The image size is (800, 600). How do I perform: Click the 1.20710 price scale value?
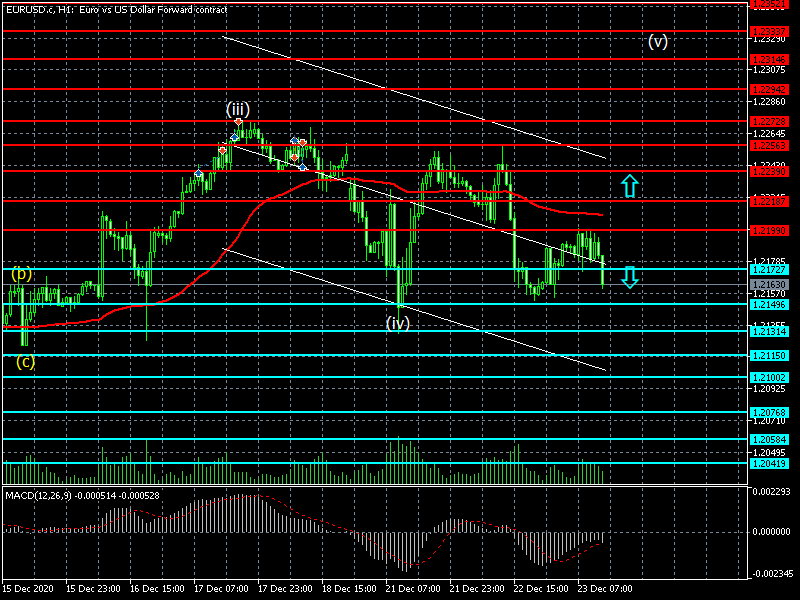click(769, 421)
